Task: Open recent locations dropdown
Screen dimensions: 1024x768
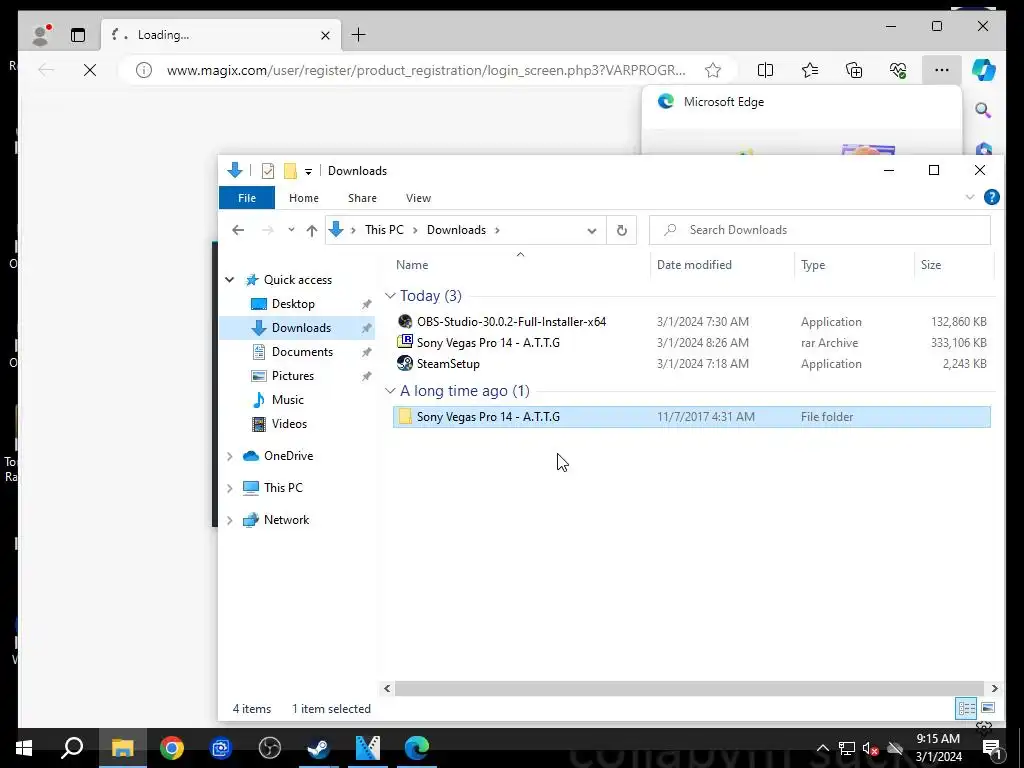Action: click(x=291, y=230)
